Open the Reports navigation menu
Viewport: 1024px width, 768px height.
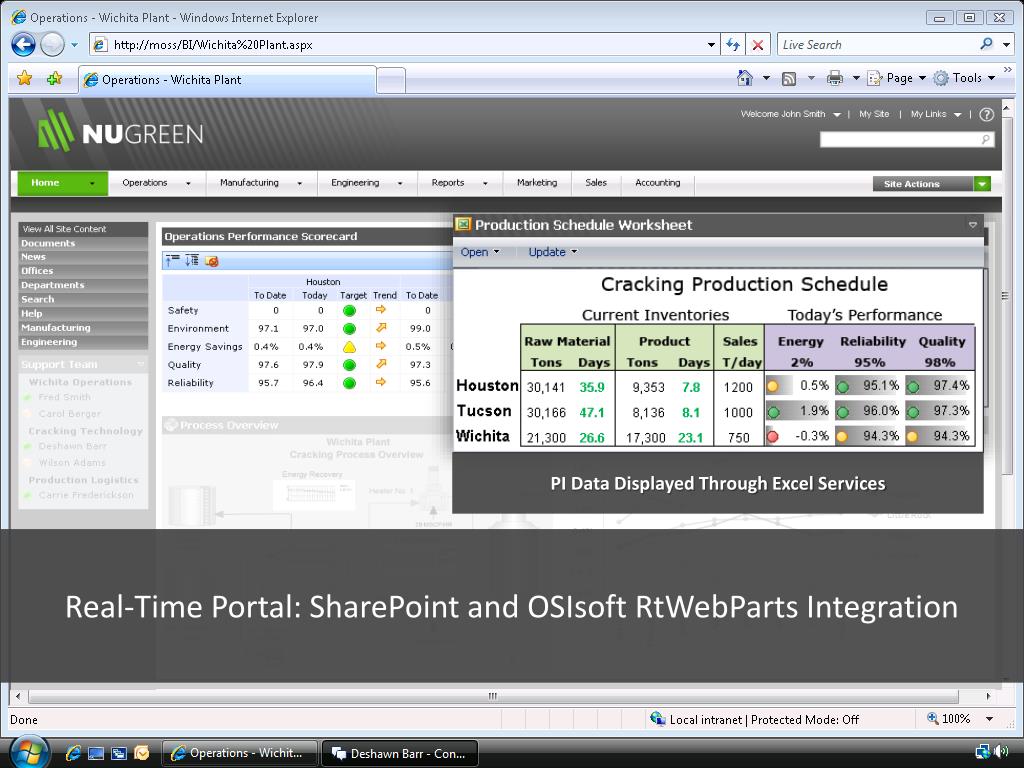coord(459,183)
